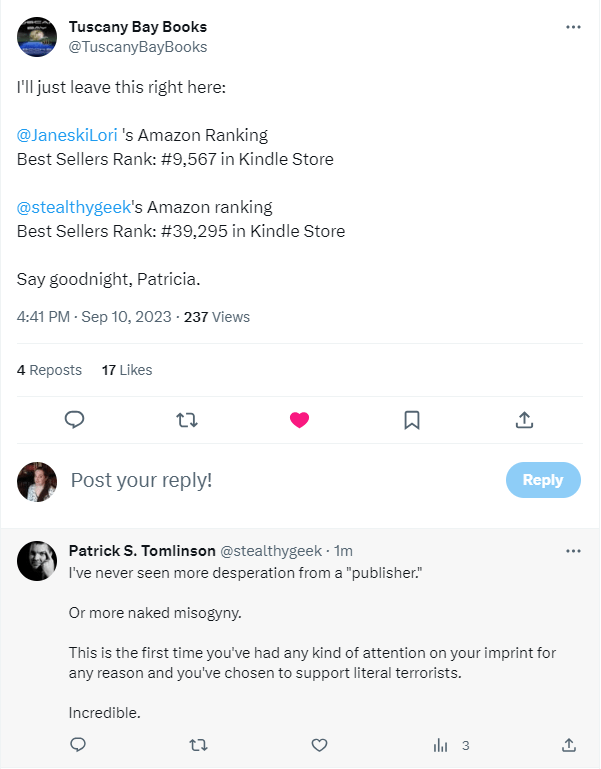Open more options for the main post
Image resolution: width=601 pixels, height=769 pixels.
[573, 27]
